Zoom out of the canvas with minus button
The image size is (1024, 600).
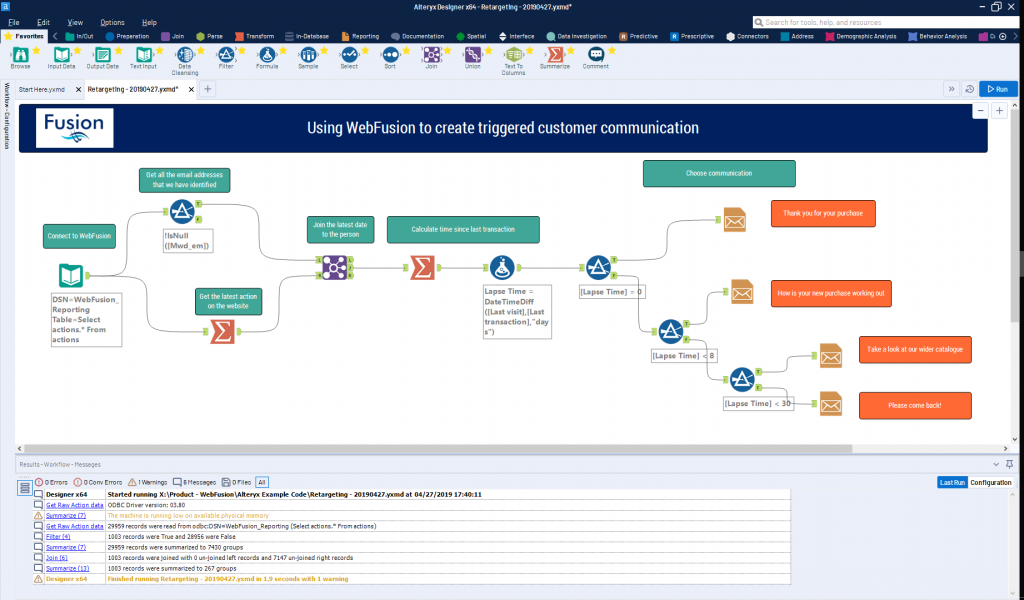point(980,111)
